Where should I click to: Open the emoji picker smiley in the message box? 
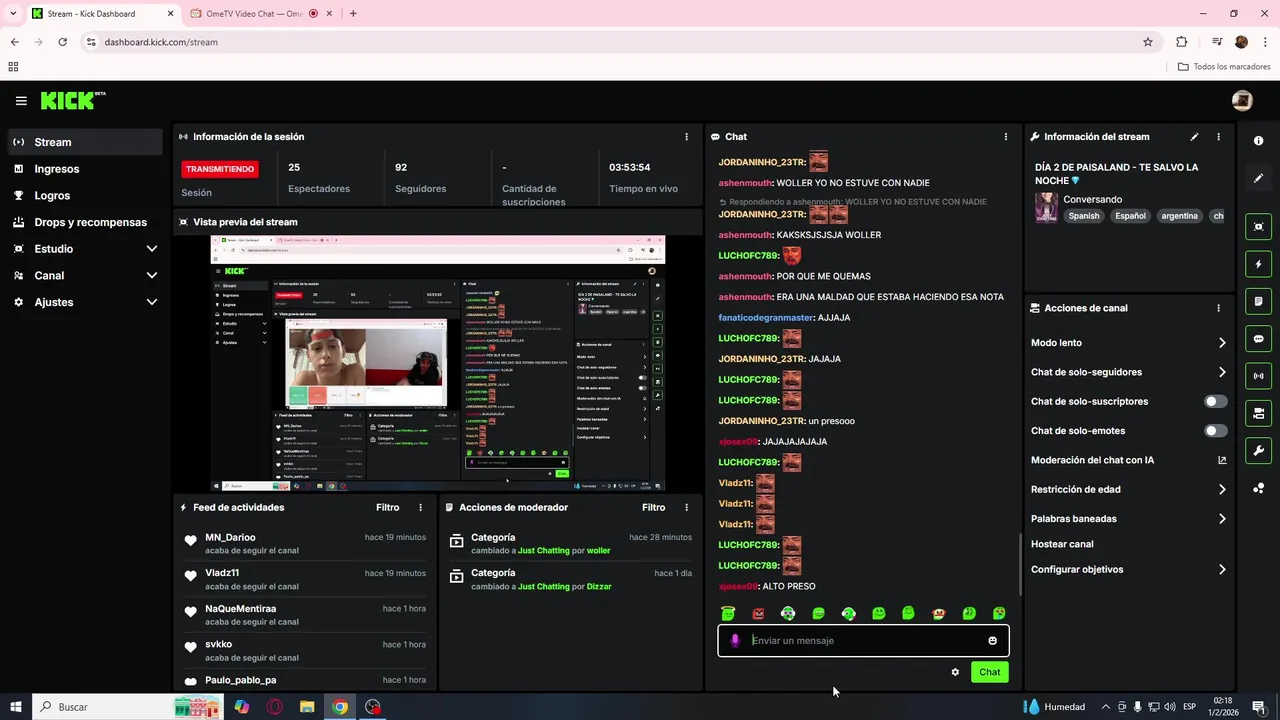(992, 641)
